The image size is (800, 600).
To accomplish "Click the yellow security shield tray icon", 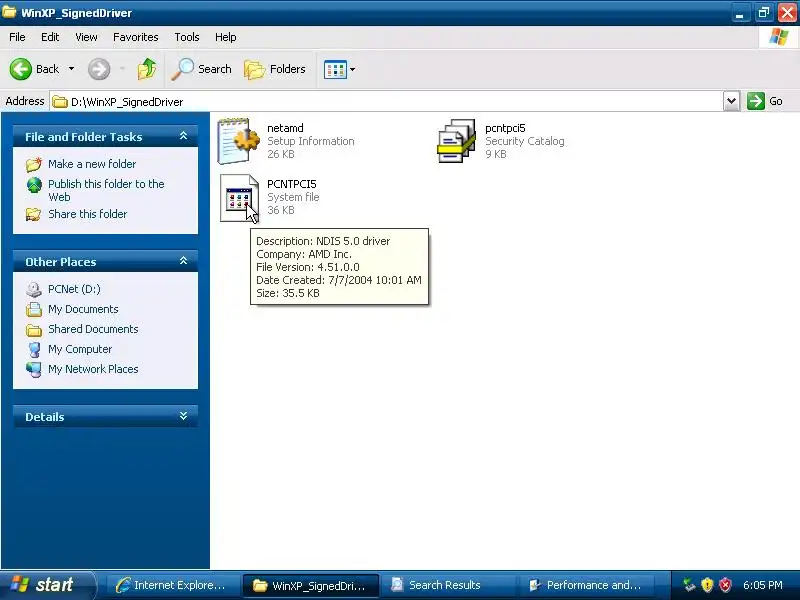I will [x=707, y=585].
